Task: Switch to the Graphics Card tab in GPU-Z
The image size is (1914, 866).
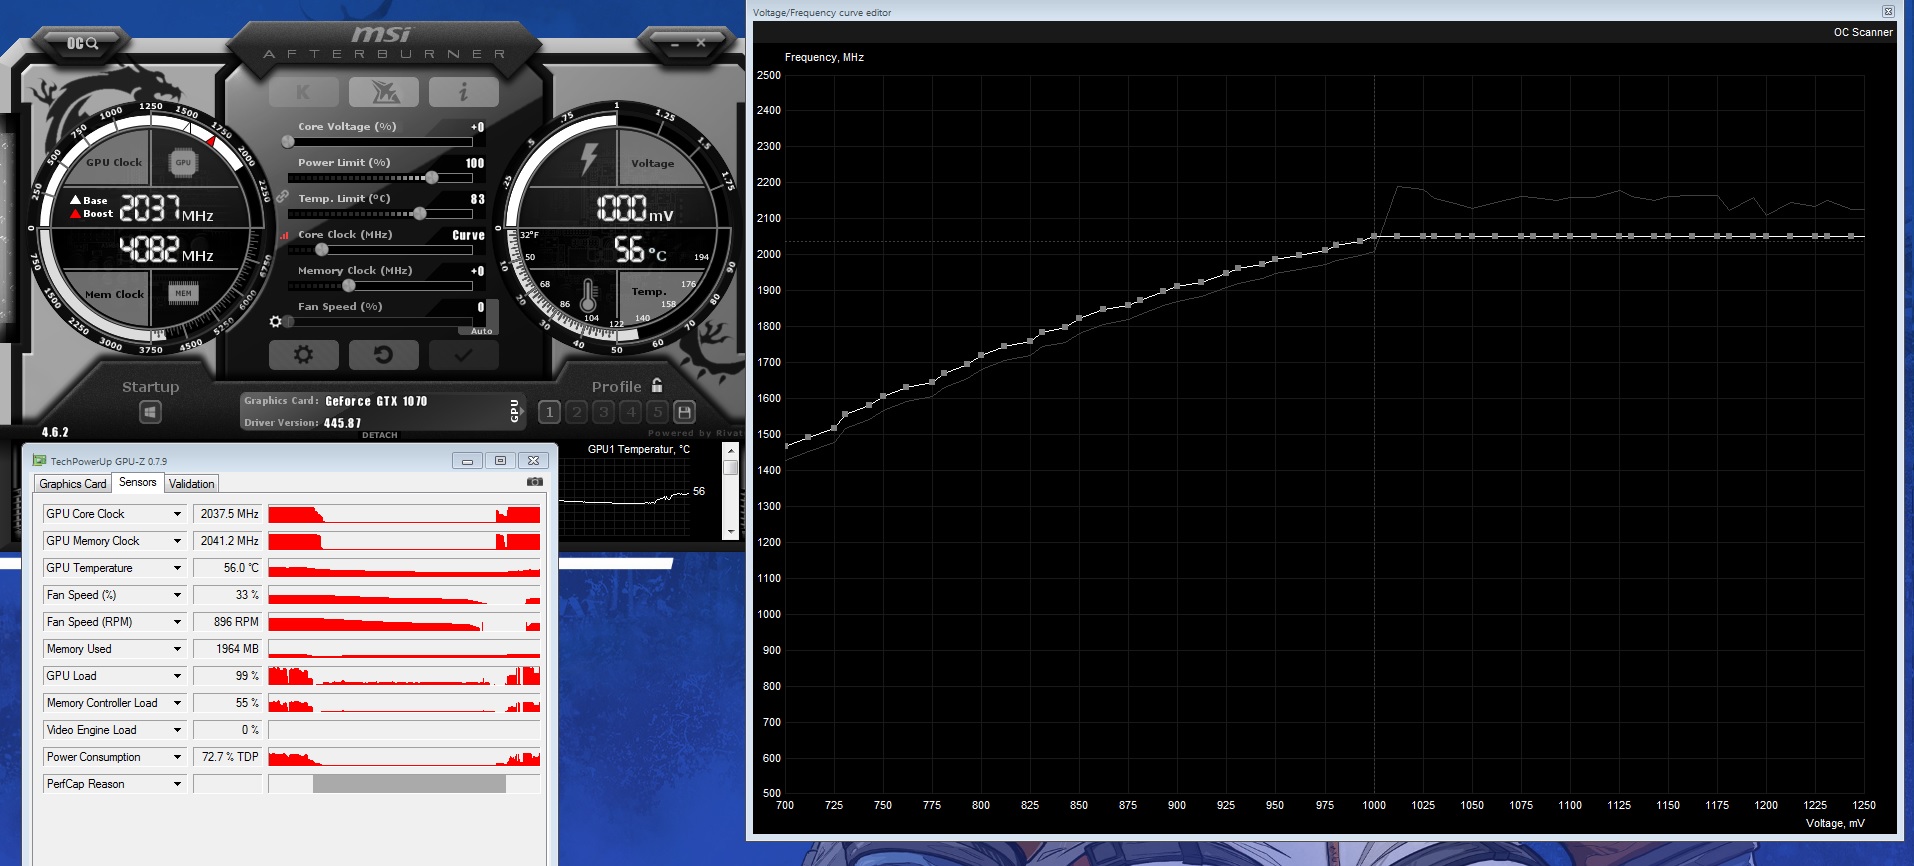Action: (73, 484)
